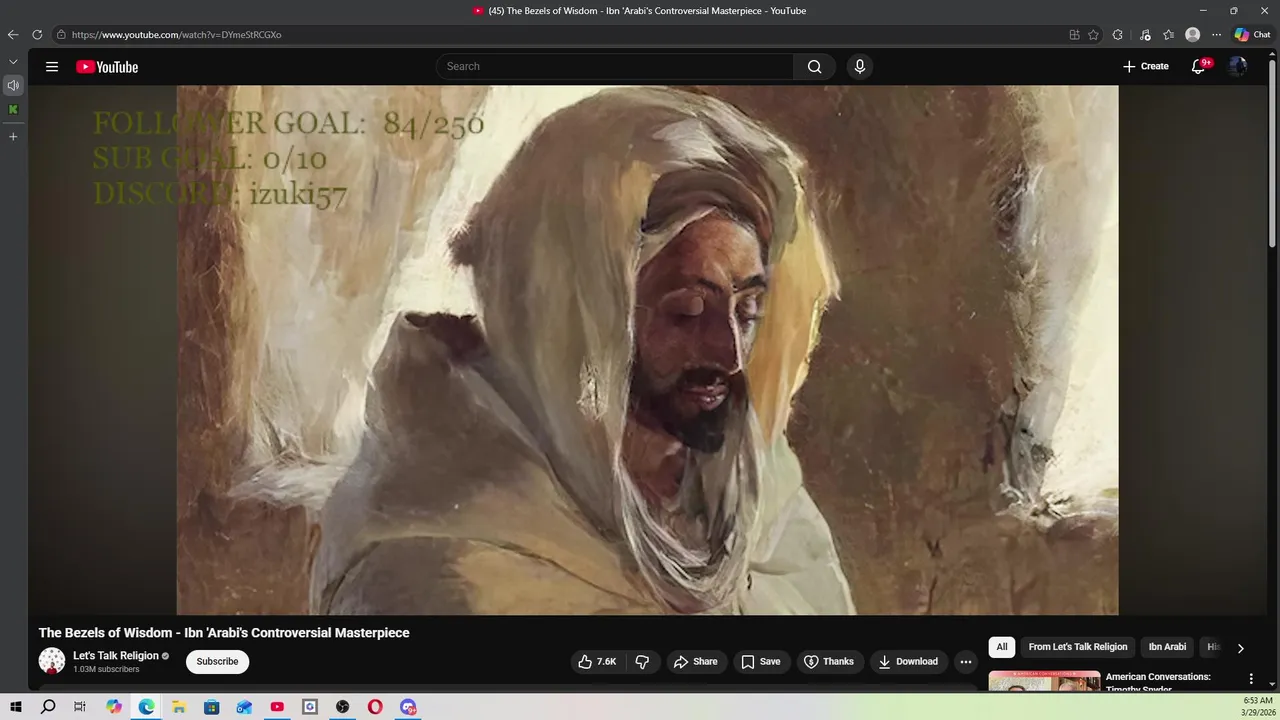Open Let's Talk Religion channel avatar
Viewport: 1280px width, 720px height.
click(x=52, y=661)
